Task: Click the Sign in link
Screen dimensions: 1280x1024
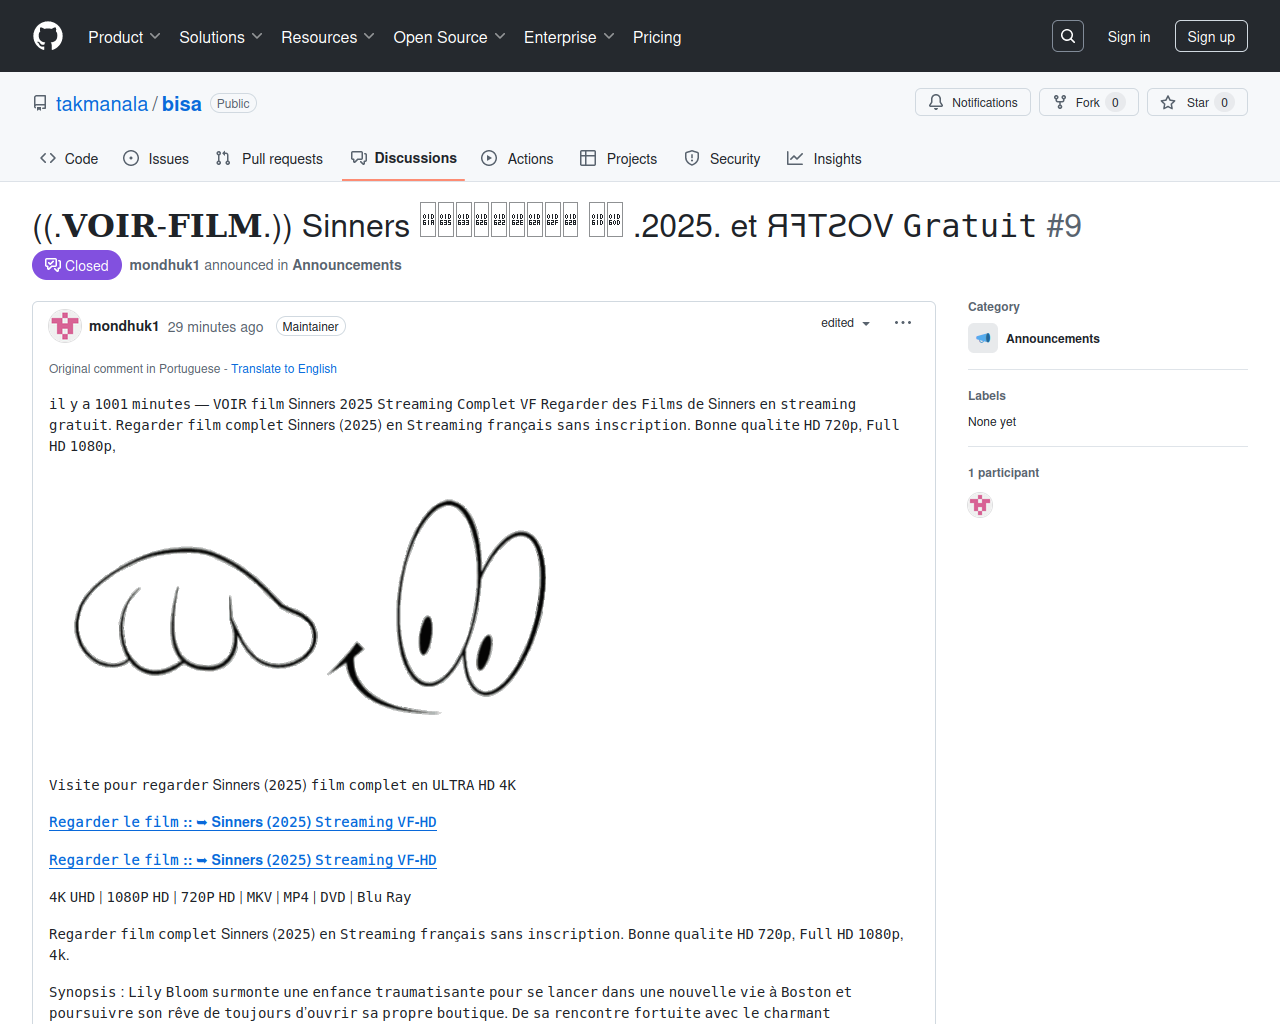Action: click(x=1129, y=36)
